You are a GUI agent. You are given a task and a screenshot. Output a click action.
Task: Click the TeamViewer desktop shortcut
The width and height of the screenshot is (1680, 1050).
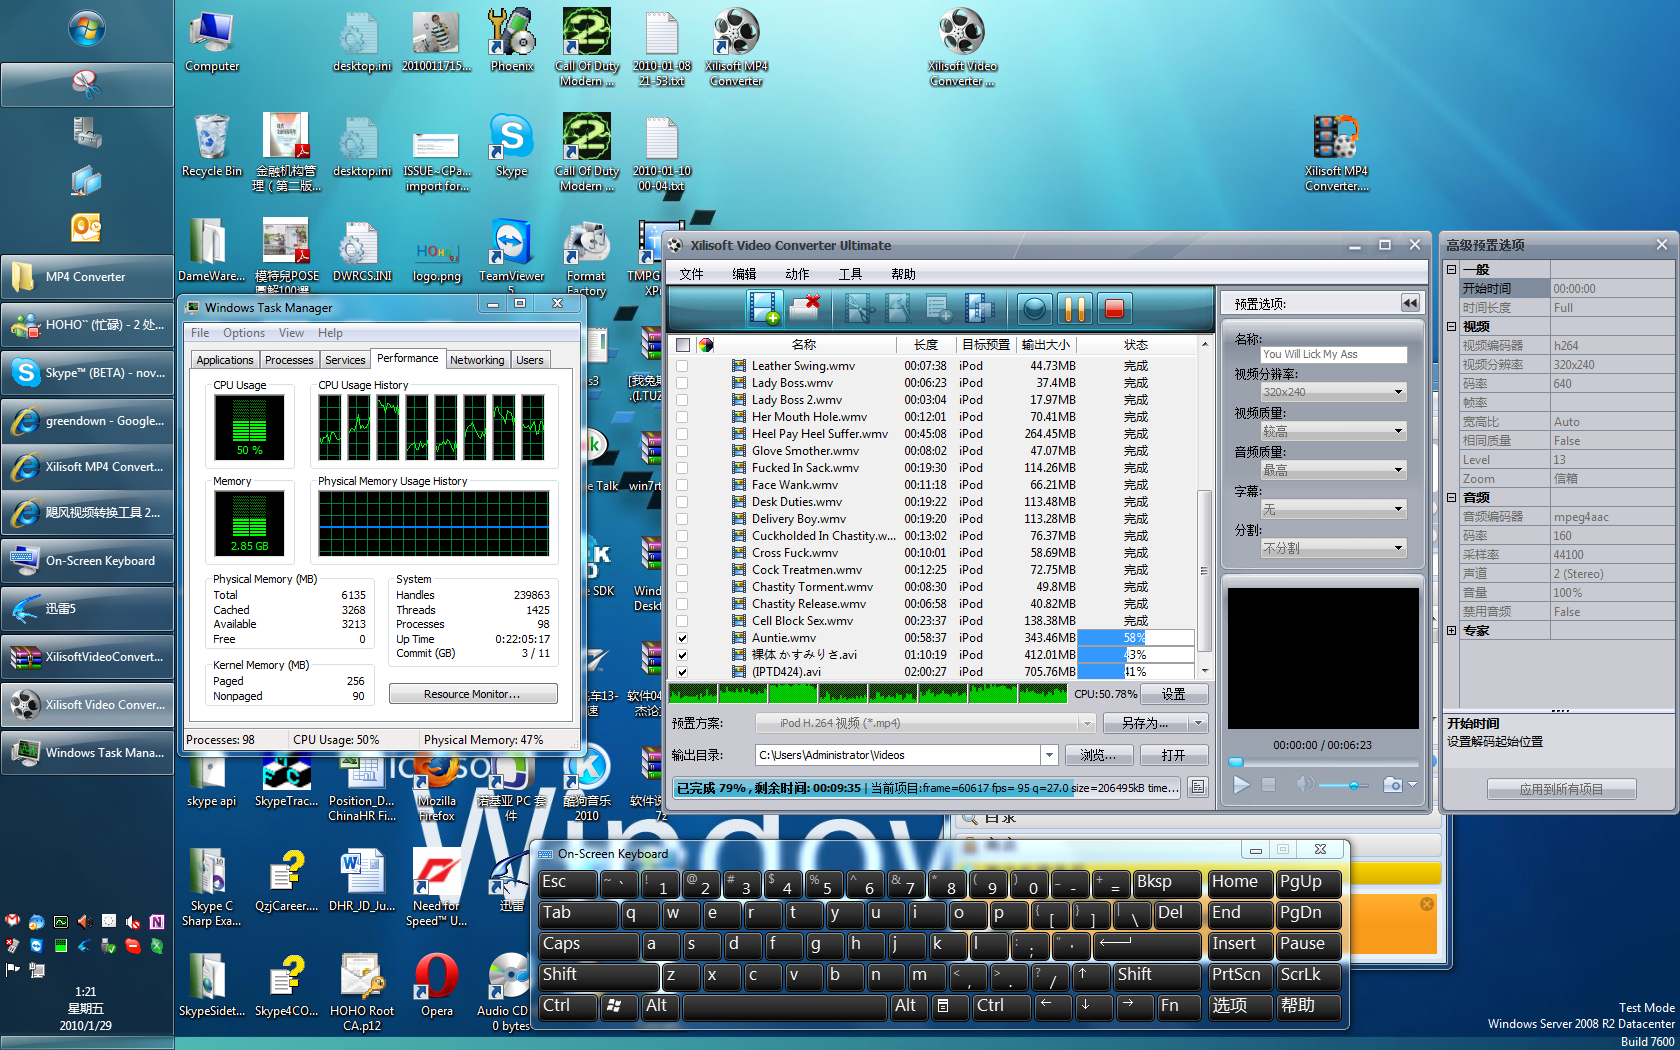coord(511,252)
